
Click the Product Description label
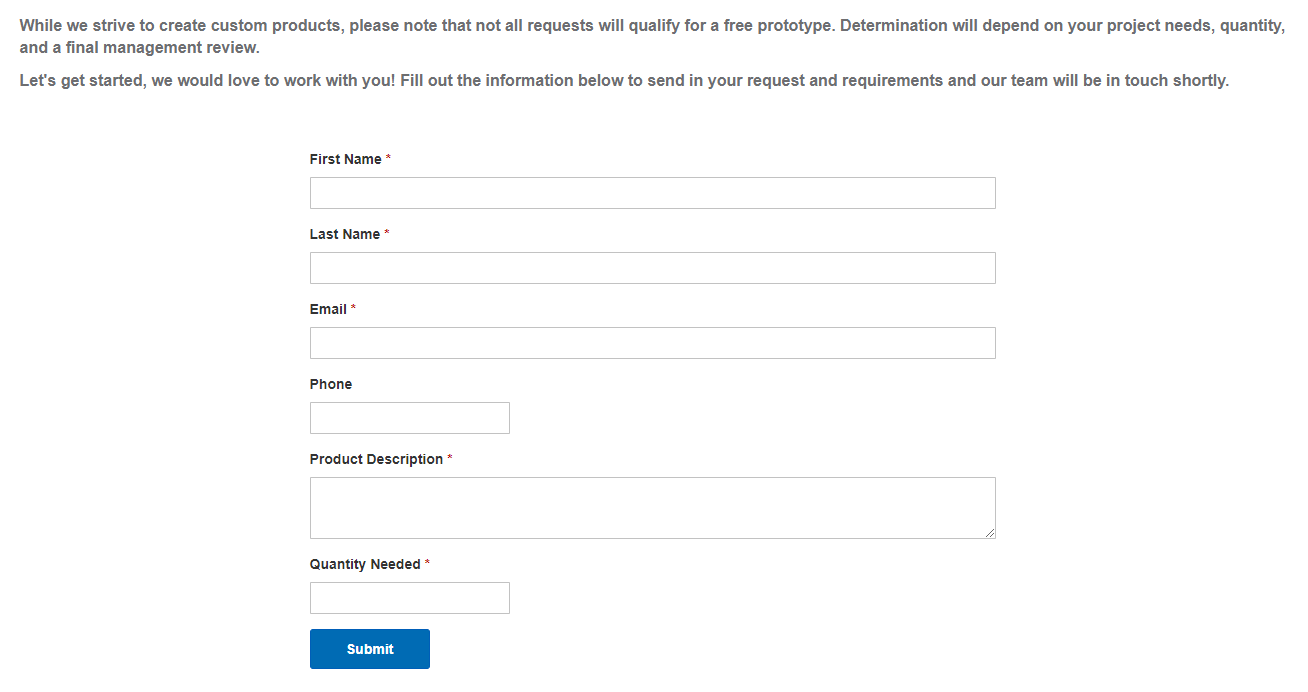(376, 459)
